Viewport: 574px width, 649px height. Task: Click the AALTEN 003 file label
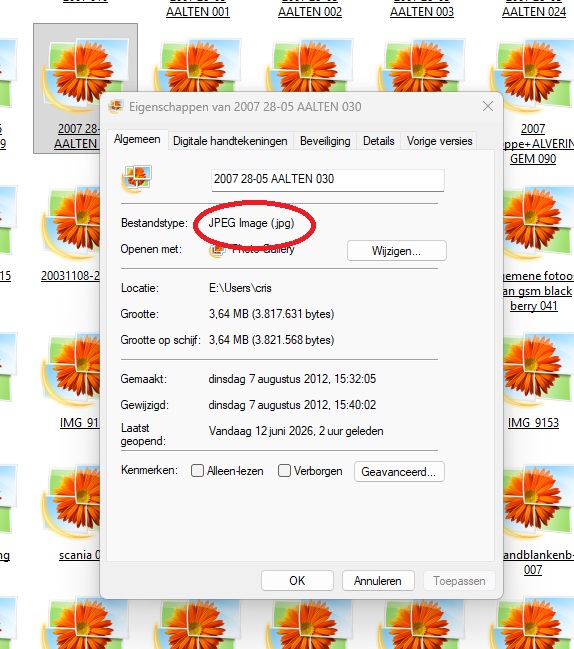point(422,12)
